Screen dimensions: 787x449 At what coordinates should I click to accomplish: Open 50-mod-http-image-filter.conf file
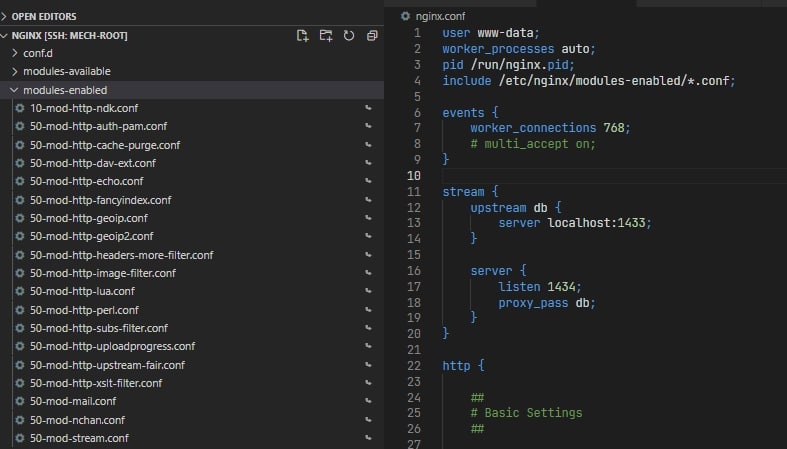tap(103, 273)
